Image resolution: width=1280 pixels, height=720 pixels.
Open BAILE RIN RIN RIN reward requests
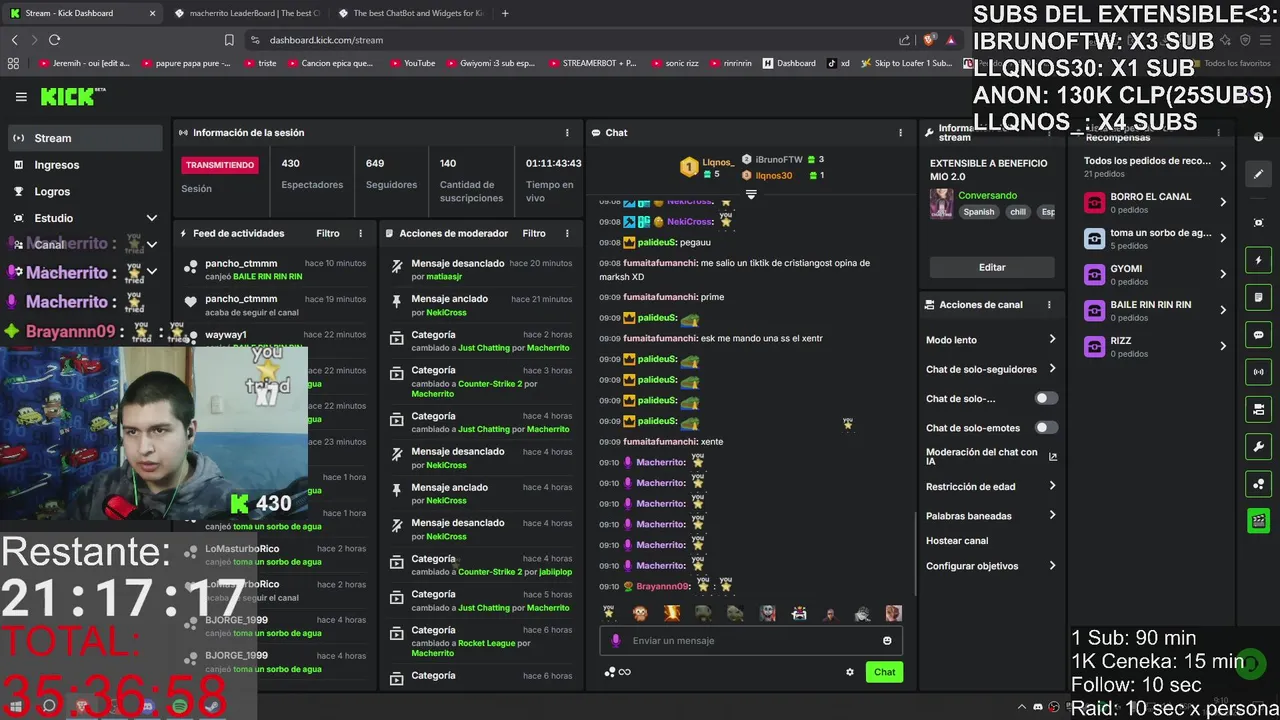click(1155, 311)
